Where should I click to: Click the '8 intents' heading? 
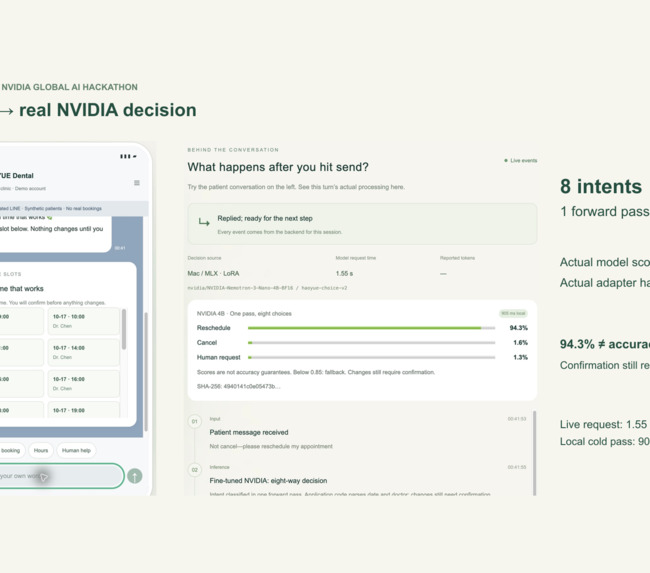pos(601,187)
